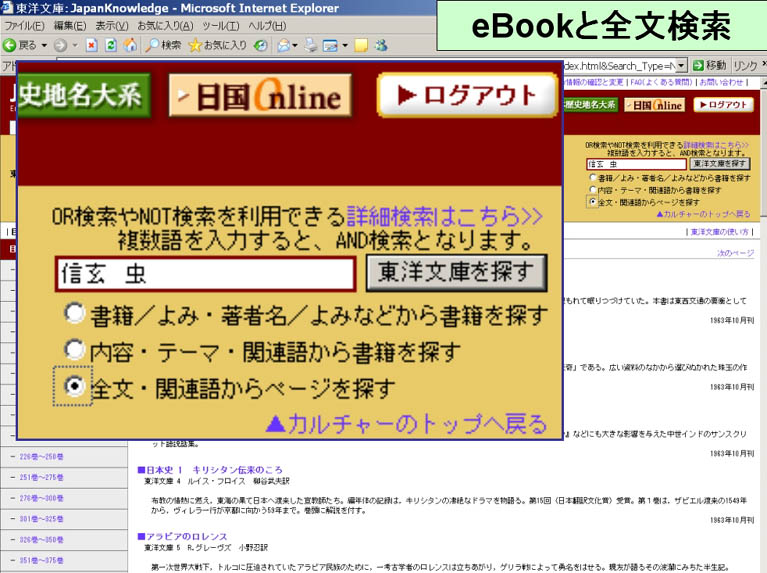Image resolution: width=767 pixels, height=573 pixels.
Task: Expand sidebar item 351巻~375巻
Action: (41, 560)
